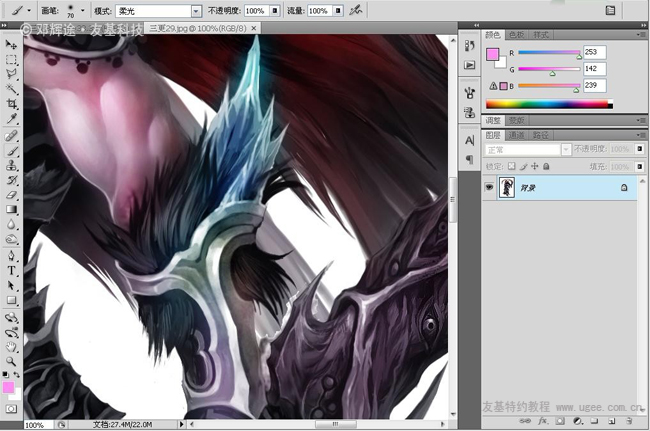Screen dimensions: 650x431
Task: Toggle Quick Mask mode
Action: (x=11, y=409)
